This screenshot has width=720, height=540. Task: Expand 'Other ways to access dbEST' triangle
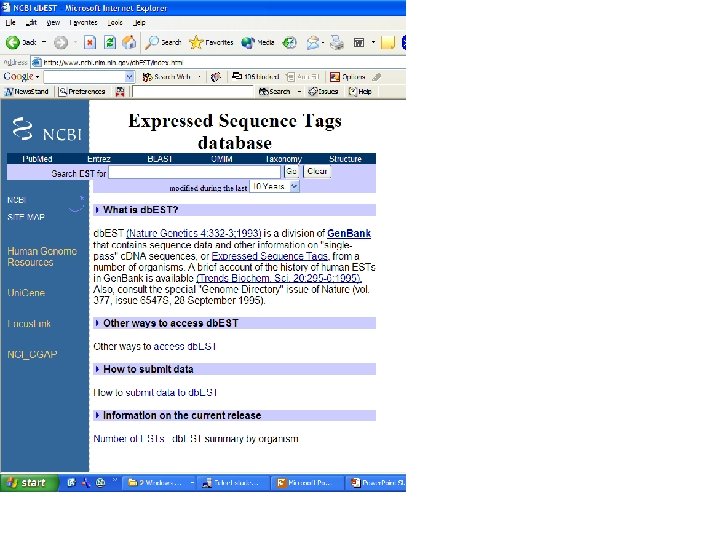(97, 323)
